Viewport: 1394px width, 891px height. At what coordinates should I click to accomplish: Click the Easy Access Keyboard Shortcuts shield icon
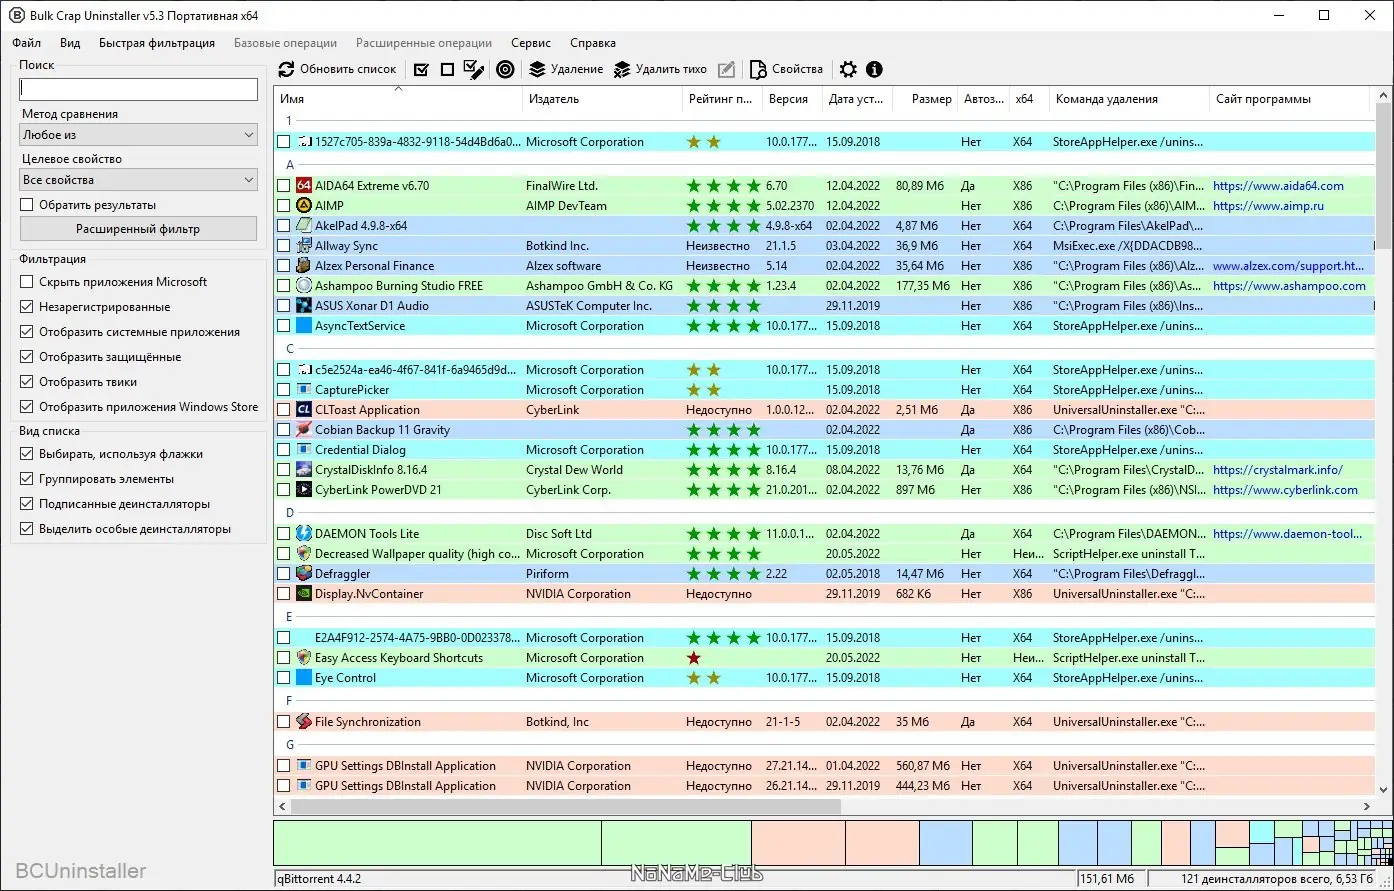pyautogui.click(x=304, y=658)
